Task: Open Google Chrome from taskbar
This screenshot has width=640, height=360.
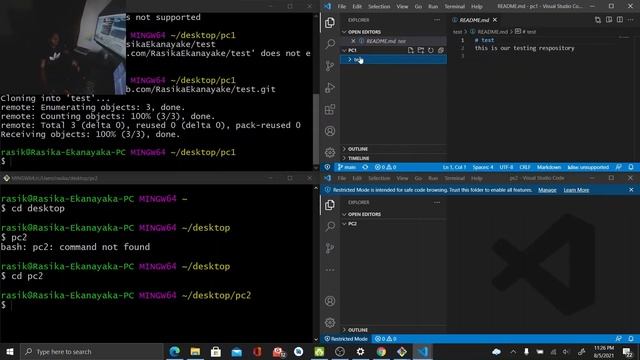Action: coord(381,351)
